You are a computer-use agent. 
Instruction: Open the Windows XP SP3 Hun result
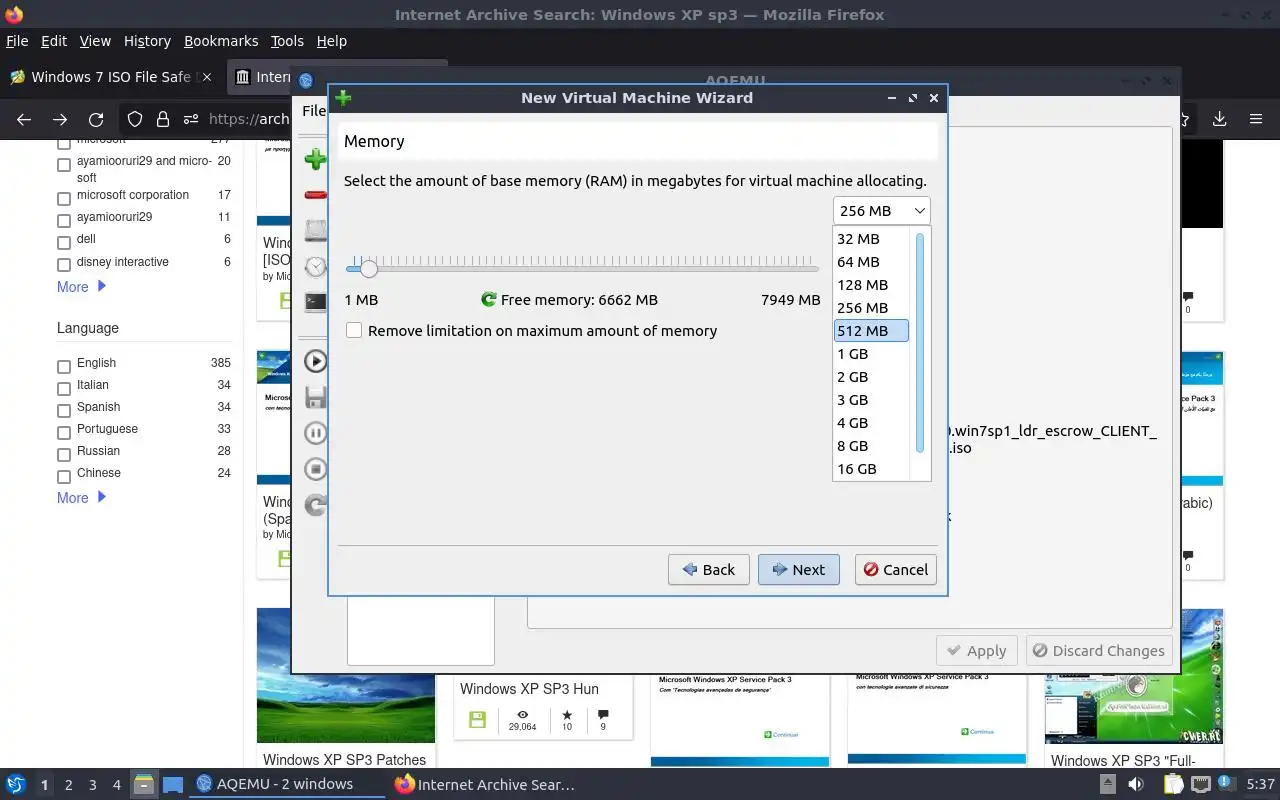[x=529, y=688]
